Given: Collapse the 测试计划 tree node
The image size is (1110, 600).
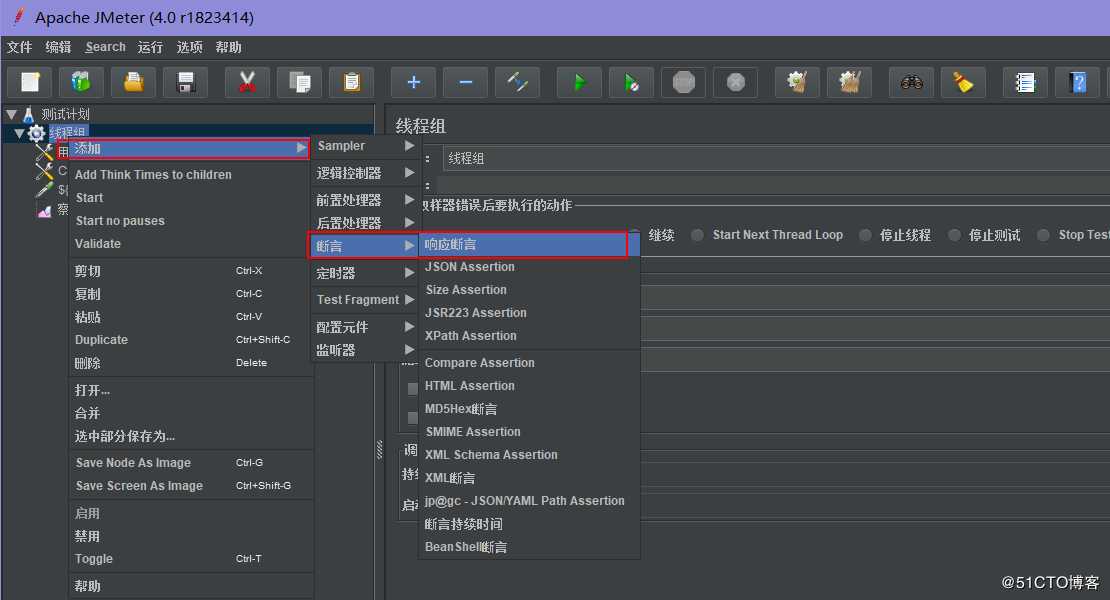Looking at the screenshot, I should click(x=11, y=114).
